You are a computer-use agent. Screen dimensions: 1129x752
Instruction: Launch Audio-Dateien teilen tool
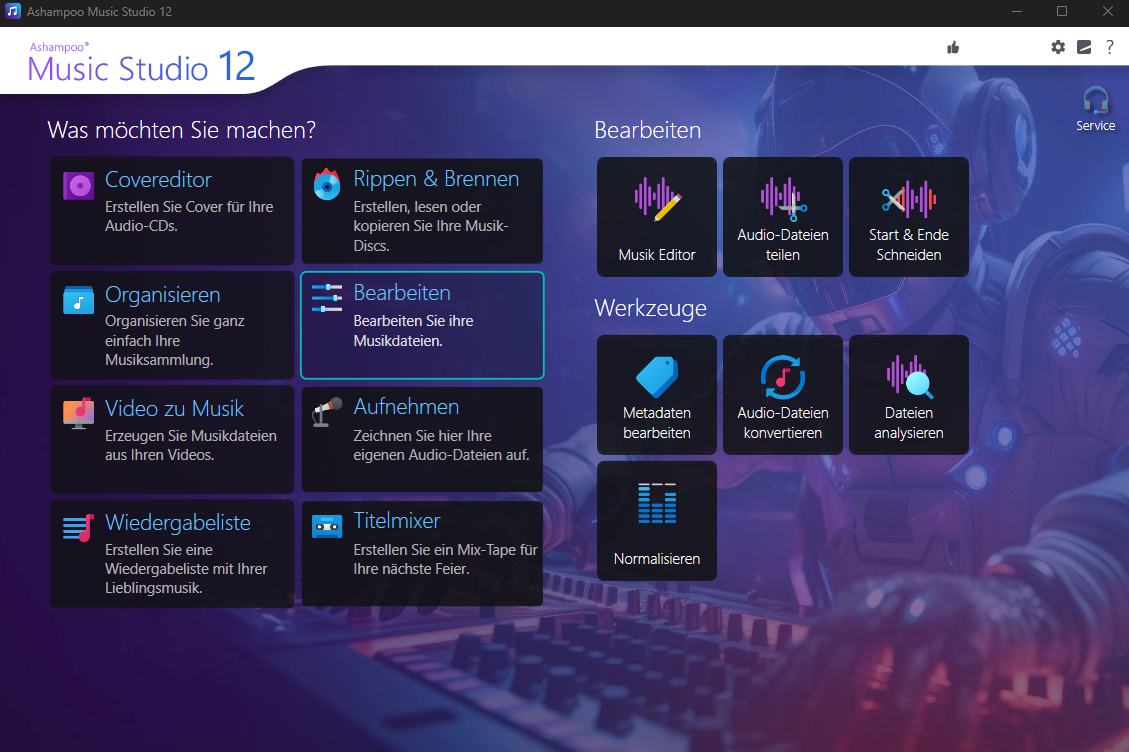[x=783, y=217]
